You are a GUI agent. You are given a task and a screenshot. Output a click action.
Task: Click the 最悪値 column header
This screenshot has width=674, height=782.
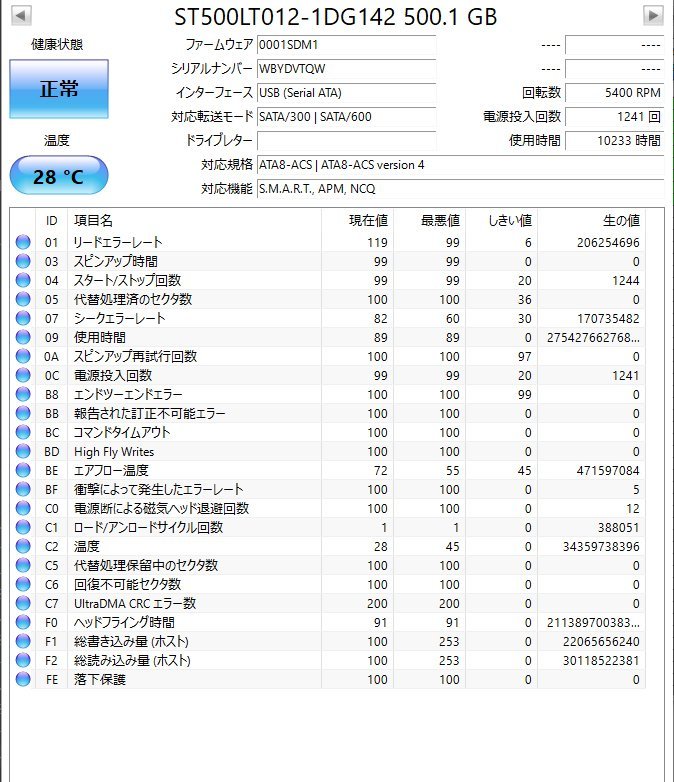pyautogui.click(x=430, y=220)
